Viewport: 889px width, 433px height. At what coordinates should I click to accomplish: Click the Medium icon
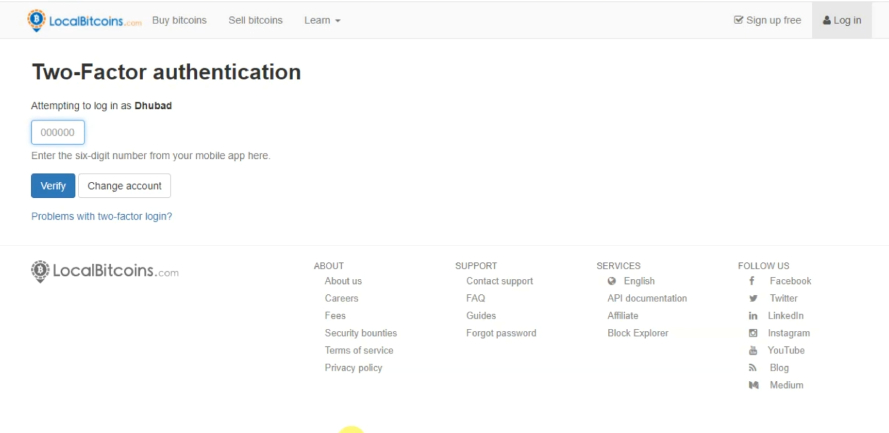pos(753,385)
